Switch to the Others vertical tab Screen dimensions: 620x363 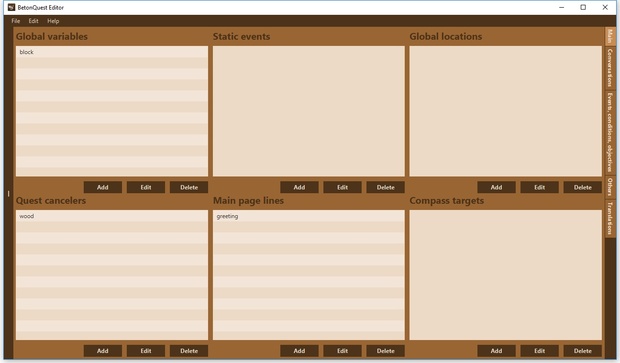tap(610, 187)
